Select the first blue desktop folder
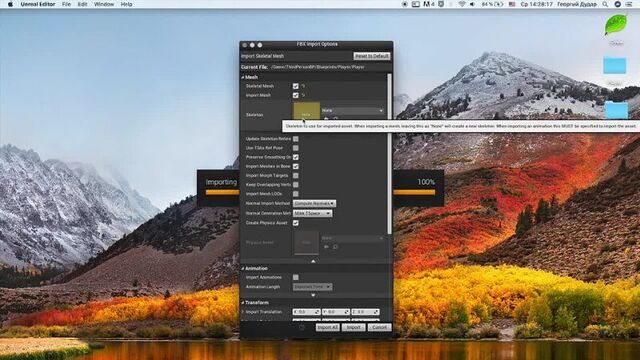 coord(615,66)
